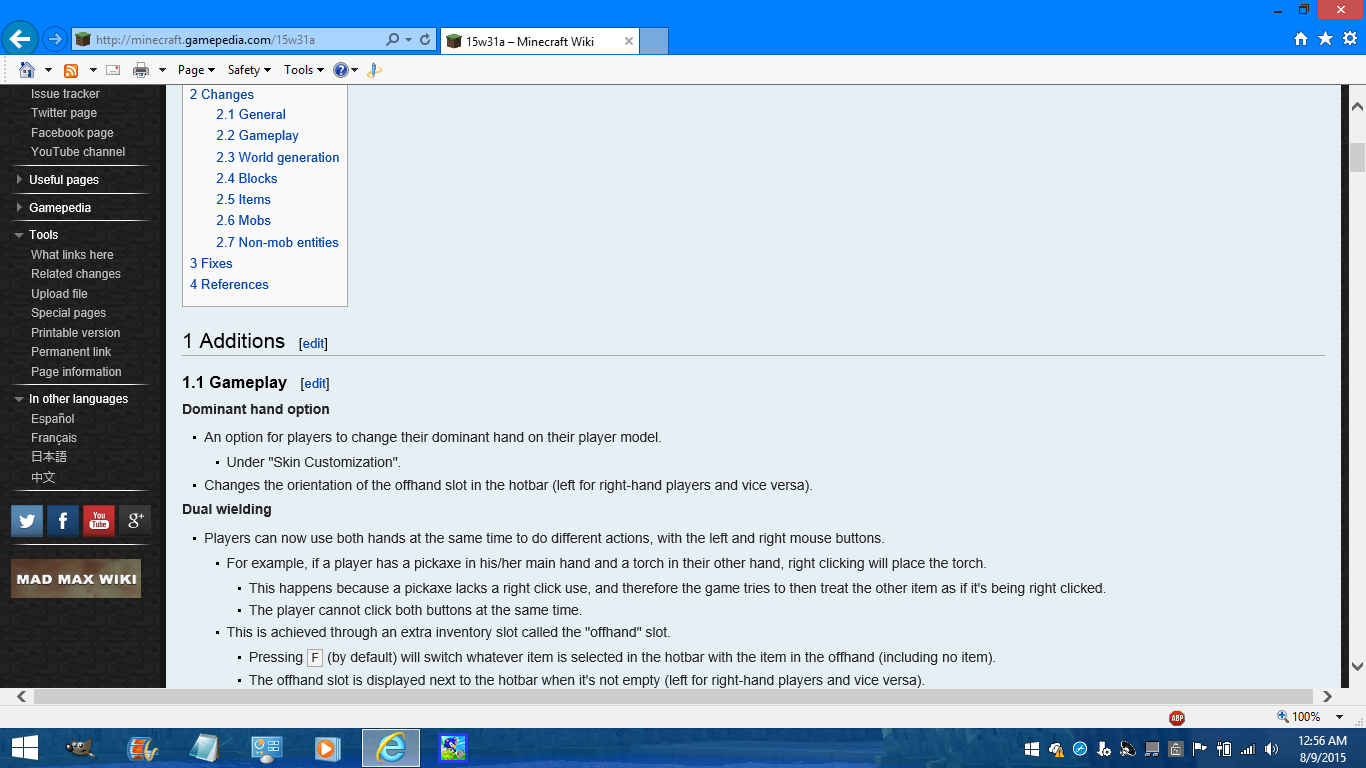1366x768 pixels.
Task: Open the address bar autocomplete dropdown arrow
Action: click(408, 40)
